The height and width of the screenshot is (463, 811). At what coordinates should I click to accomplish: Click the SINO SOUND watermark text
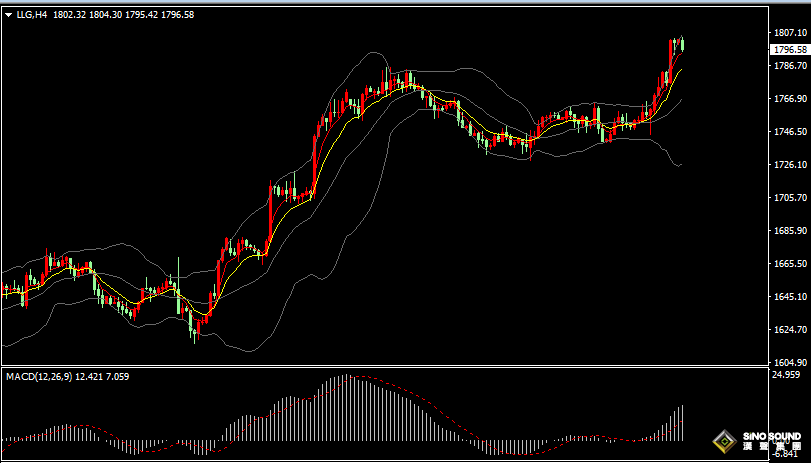[x=772, y=438]
